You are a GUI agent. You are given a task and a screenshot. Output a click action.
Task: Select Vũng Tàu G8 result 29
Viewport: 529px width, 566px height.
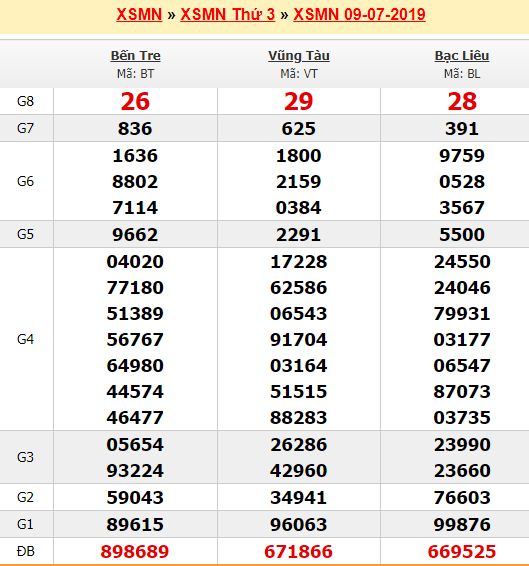298,101
